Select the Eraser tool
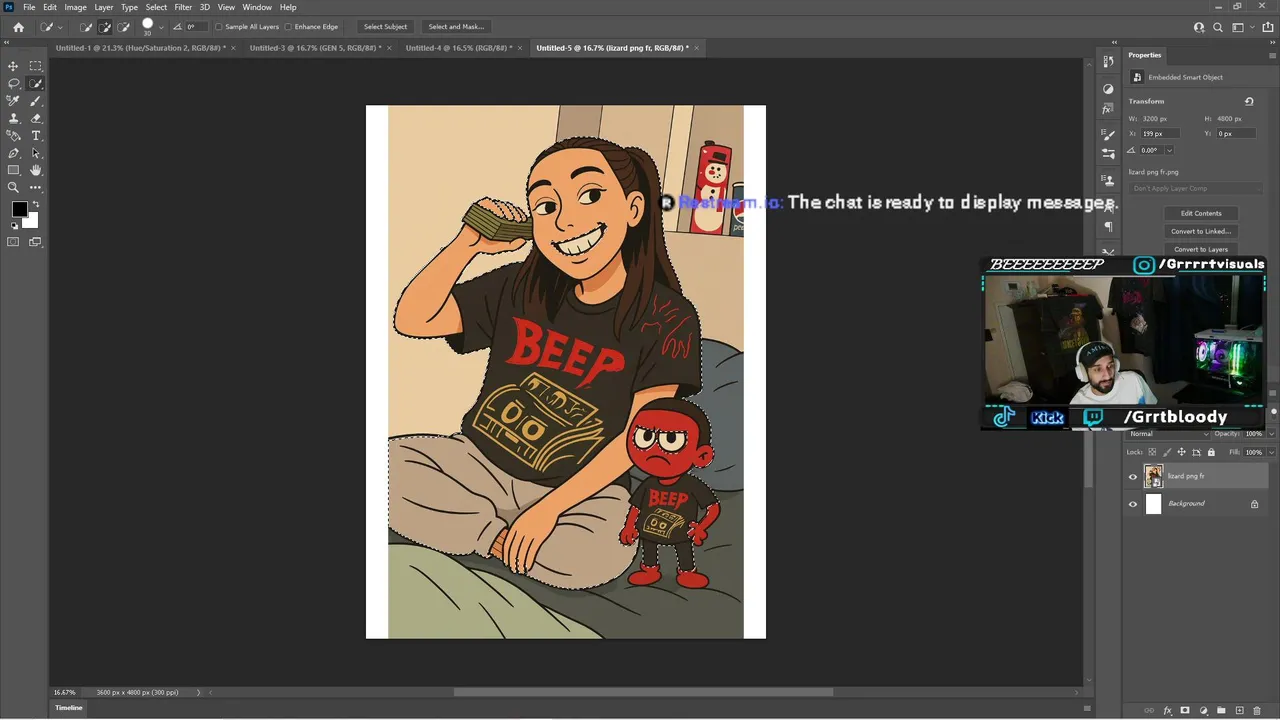This screenshot has width=1280, height=720. pos(35,118)
